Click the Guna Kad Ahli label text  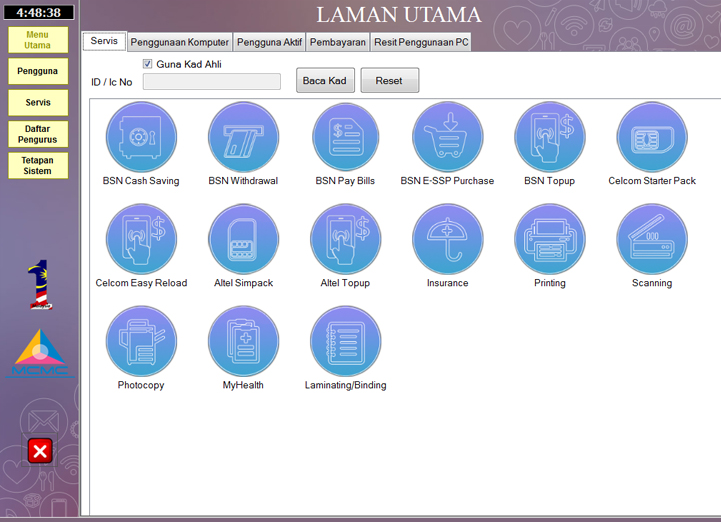click(189, 64)
